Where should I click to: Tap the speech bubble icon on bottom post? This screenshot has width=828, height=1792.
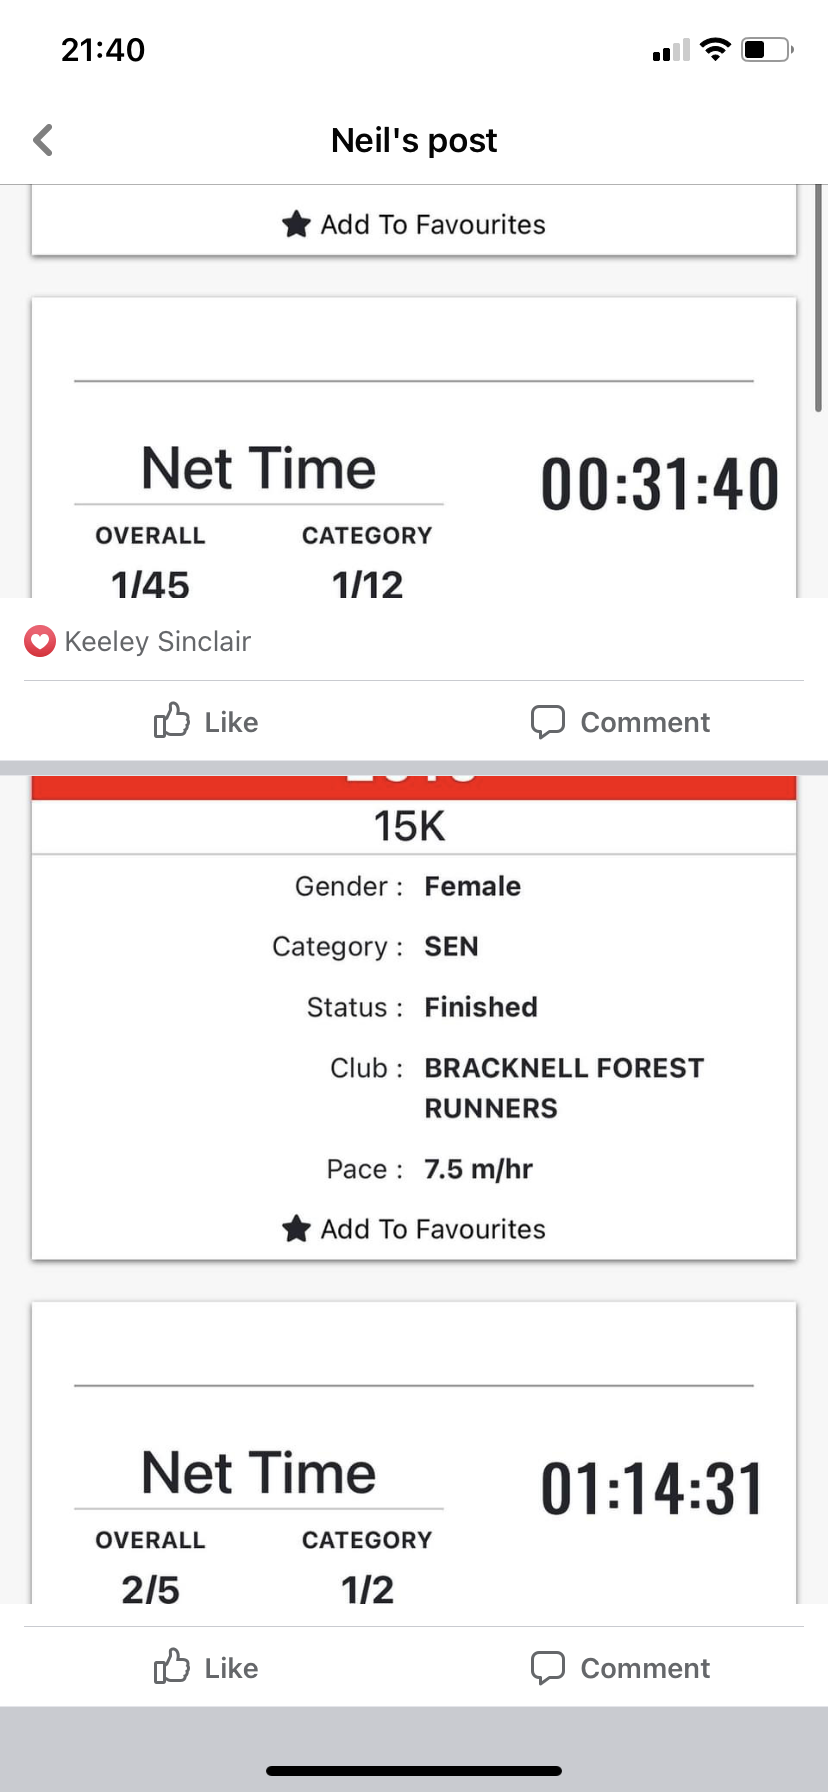pos(547,1667)
